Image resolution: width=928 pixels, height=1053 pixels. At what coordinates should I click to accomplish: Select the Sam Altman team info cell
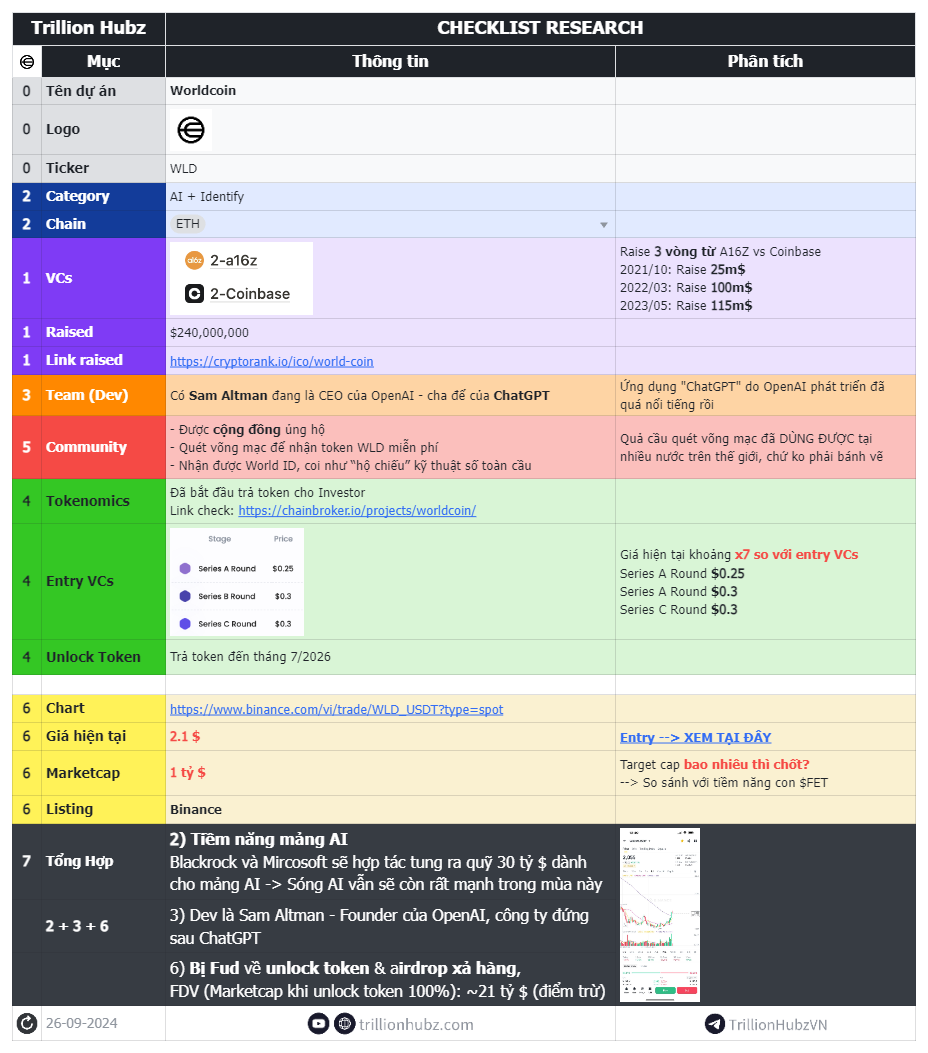[390, 395]
